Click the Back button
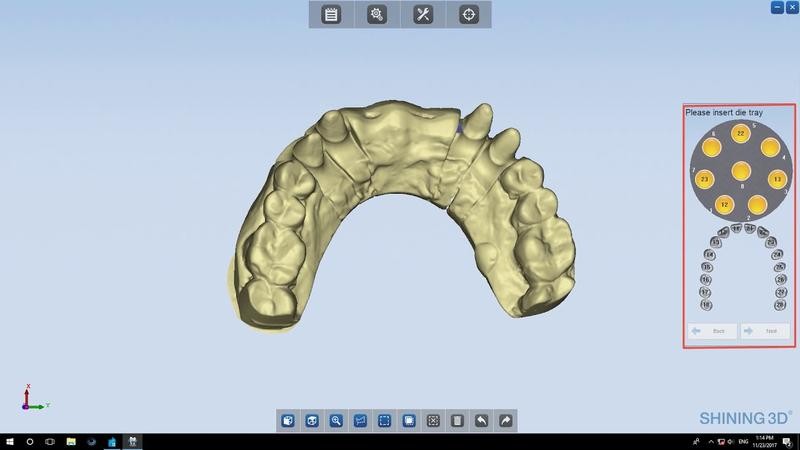800x450 pixels. coord(713,331)
